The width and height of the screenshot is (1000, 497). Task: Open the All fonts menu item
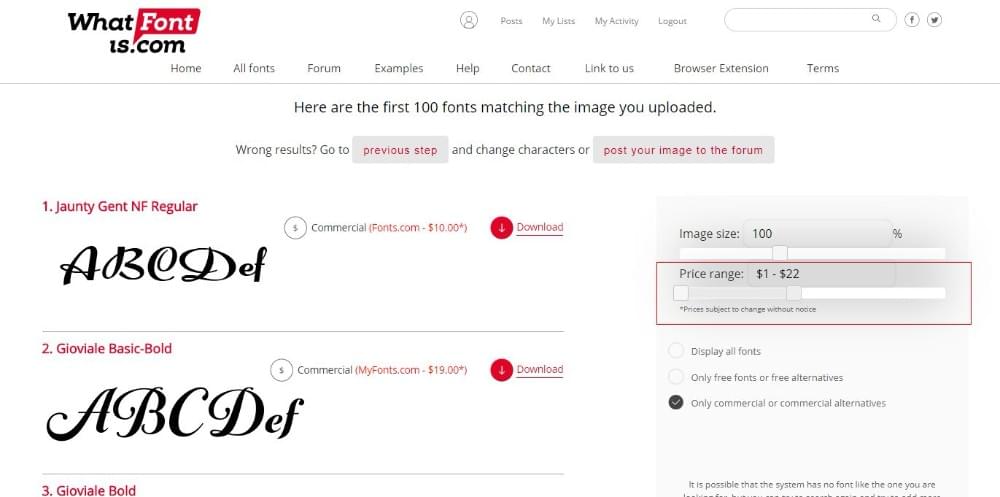254,68
